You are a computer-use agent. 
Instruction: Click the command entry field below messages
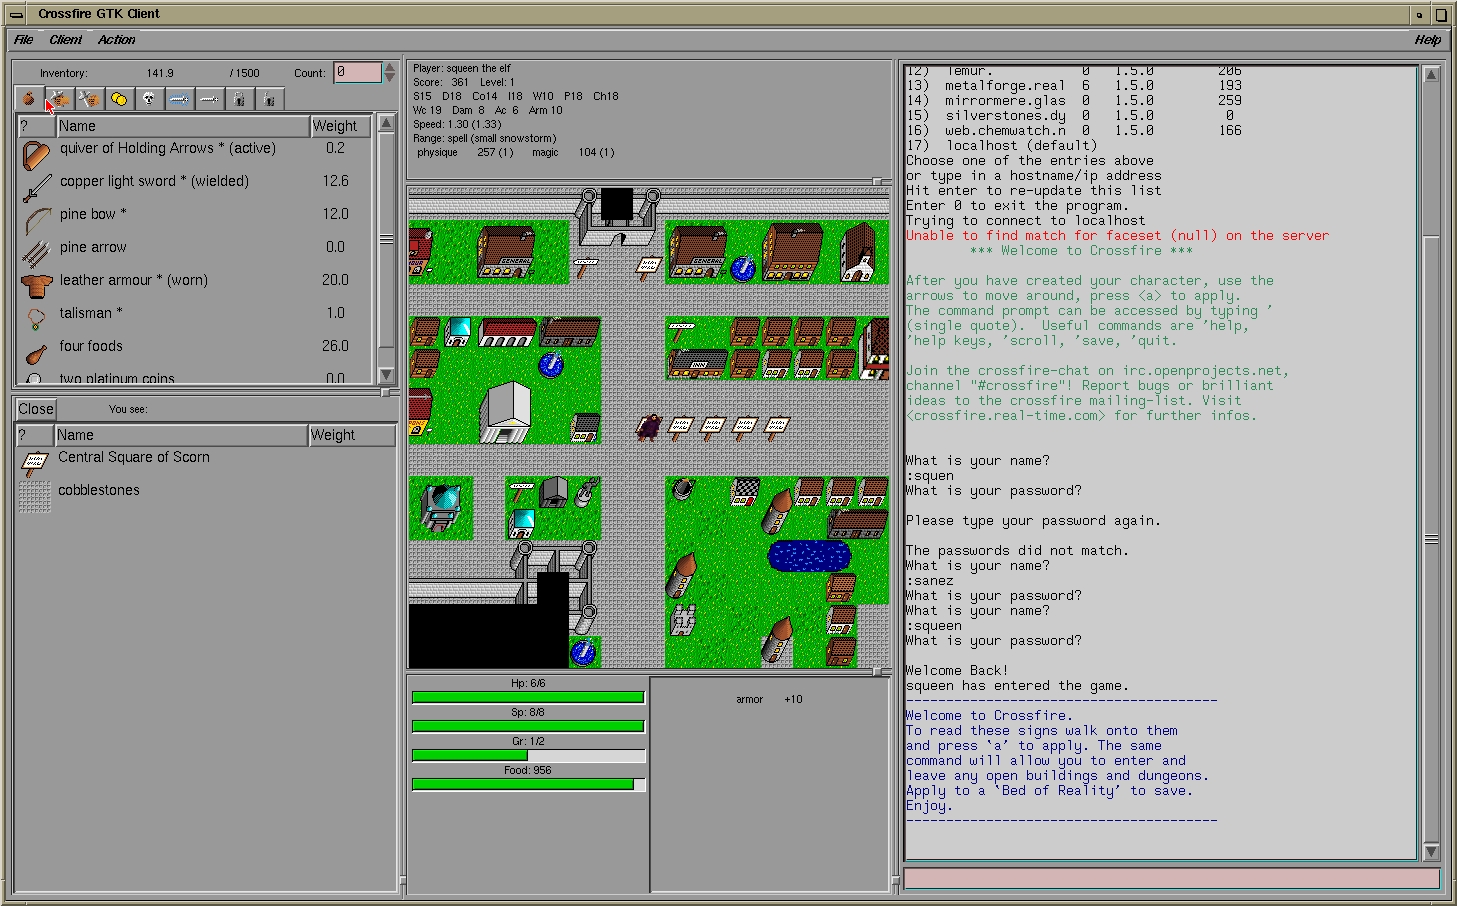(1171, 878)
